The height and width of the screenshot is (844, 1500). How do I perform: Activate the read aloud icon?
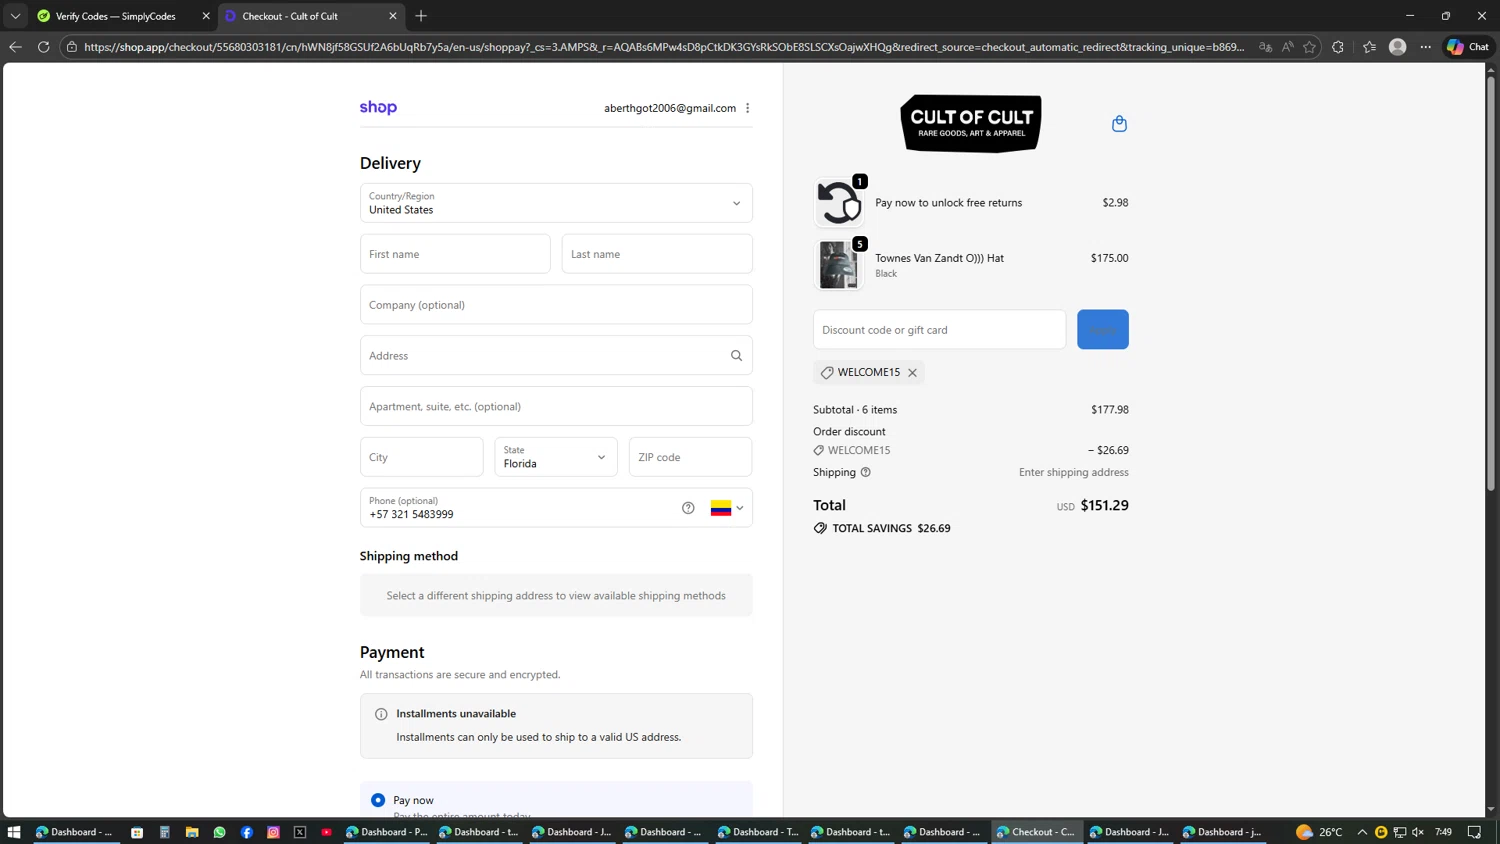click(x=1287, y=47)
